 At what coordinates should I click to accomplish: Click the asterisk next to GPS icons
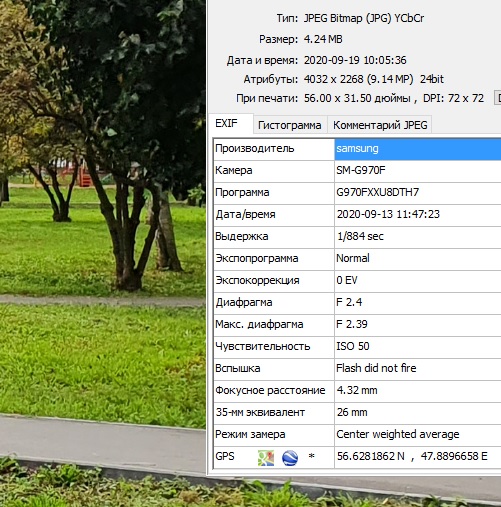[x=311, y=457]
